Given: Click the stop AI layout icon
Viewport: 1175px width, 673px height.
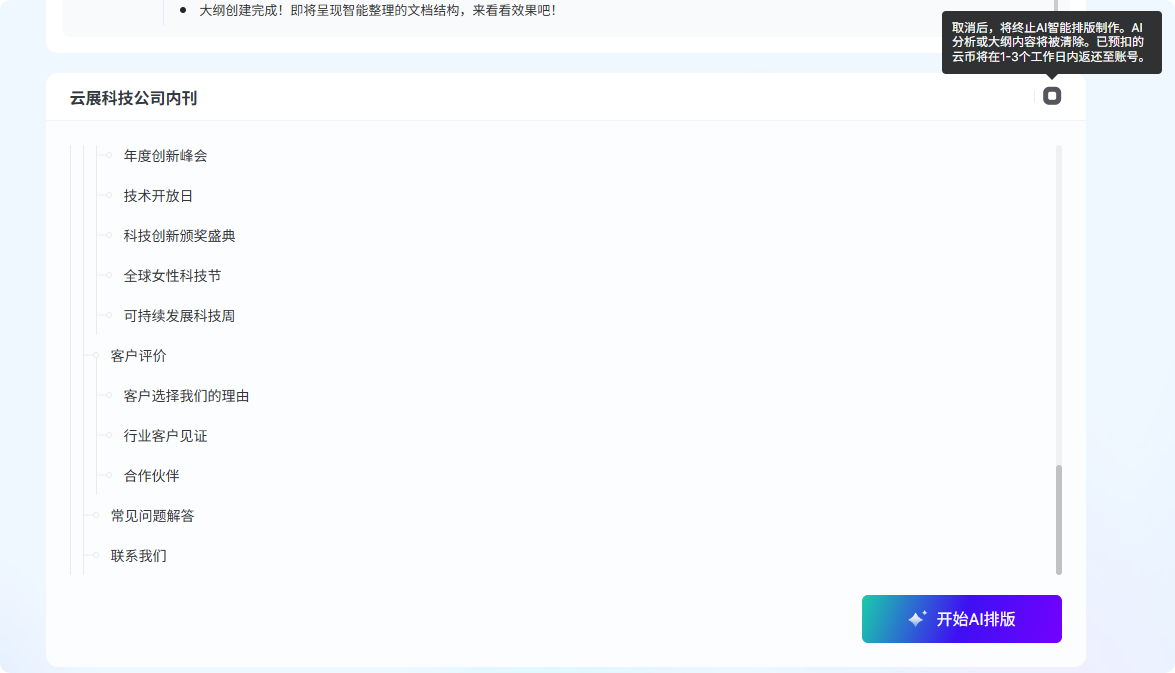Looking at the screenshot, I should tap(1051, 96).
